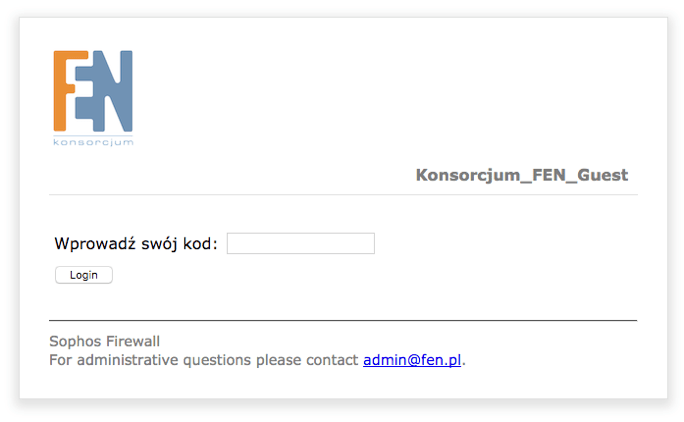The width and height of the screenshot is (684, 422).
Task: Click the Wprowadź swój kod label
Action: (x=136, y=243)
